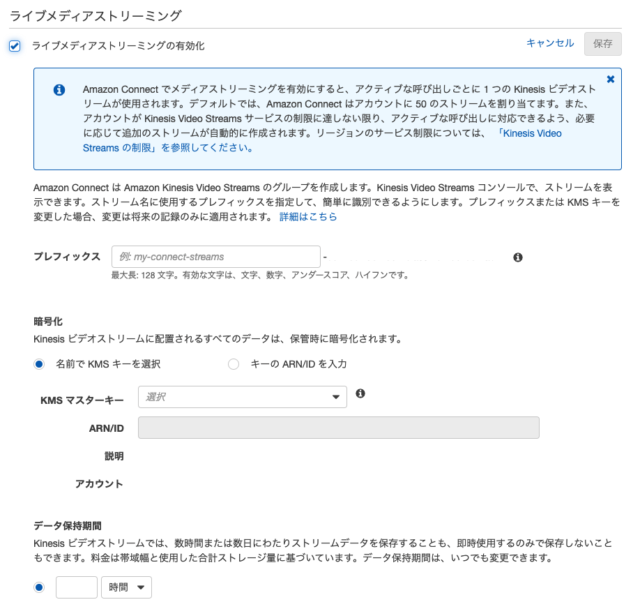Select 名前で KMS キーを選択 radio button
The height and width of the screenshot is (602, 640).
(39, 364)
